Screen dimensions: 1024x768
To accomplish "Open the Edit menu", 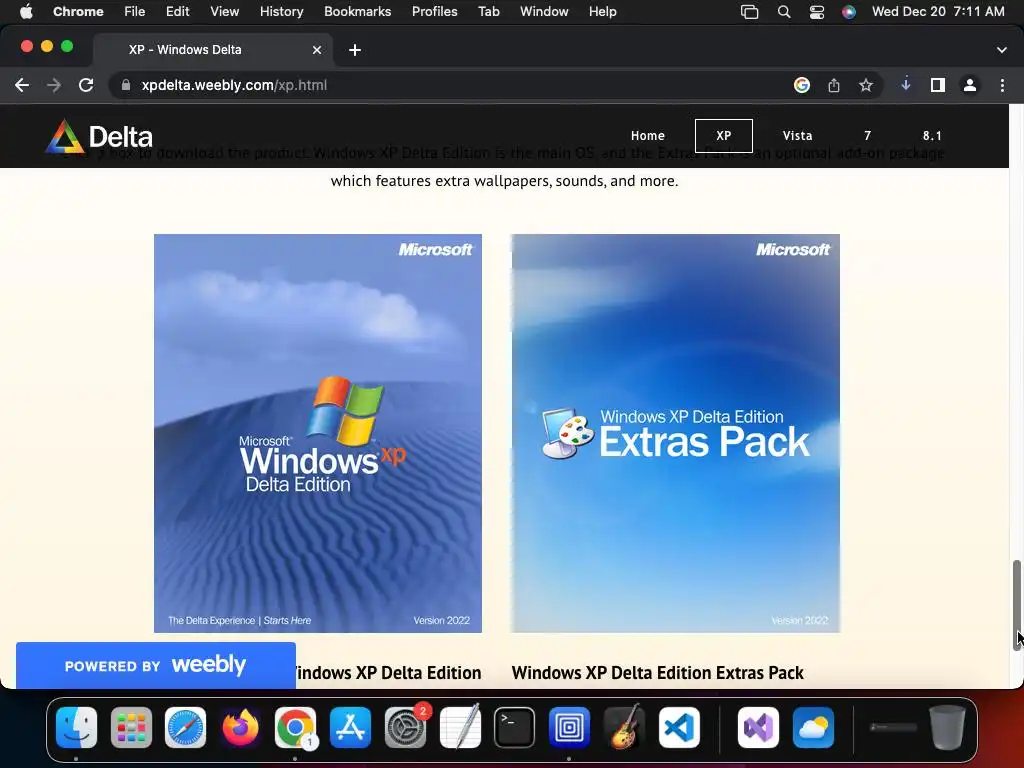I will 177,12.
